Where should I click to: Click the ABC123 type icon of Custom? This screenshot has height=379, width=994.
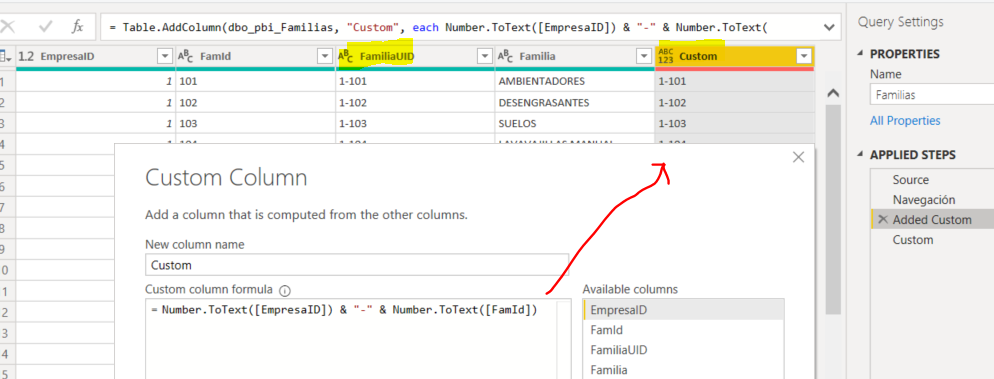click(666, 56)
